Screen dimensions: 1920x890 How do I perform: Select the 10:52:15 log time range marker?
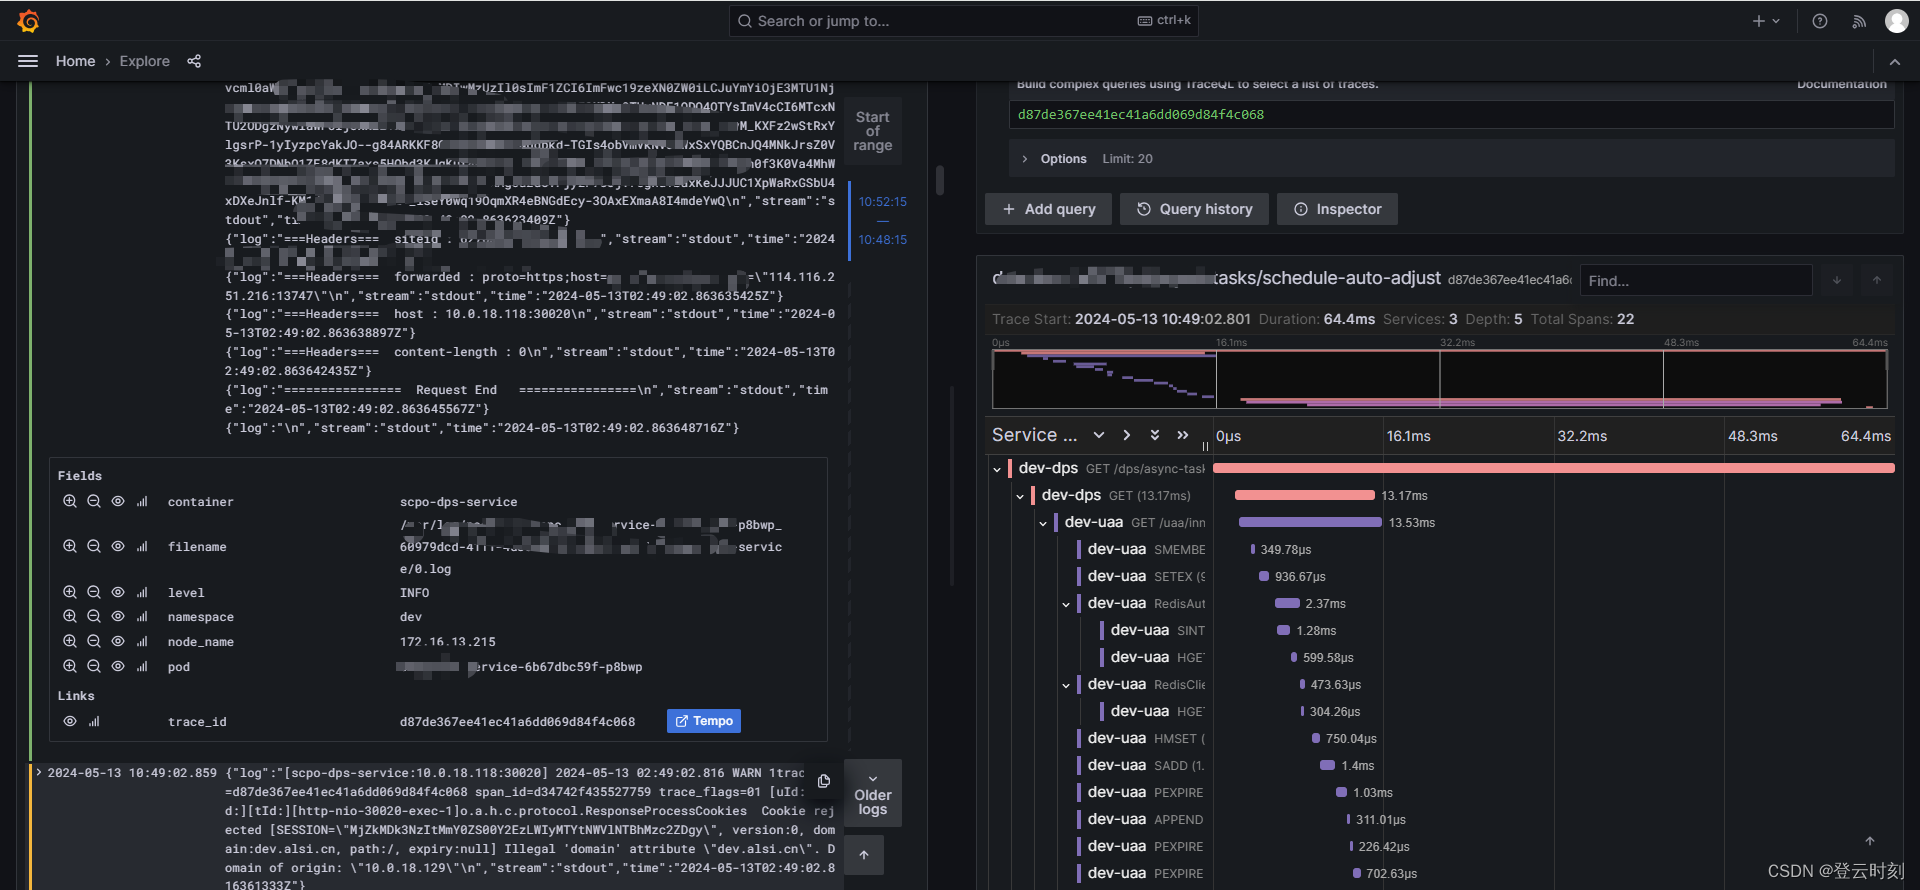[882, 202]
